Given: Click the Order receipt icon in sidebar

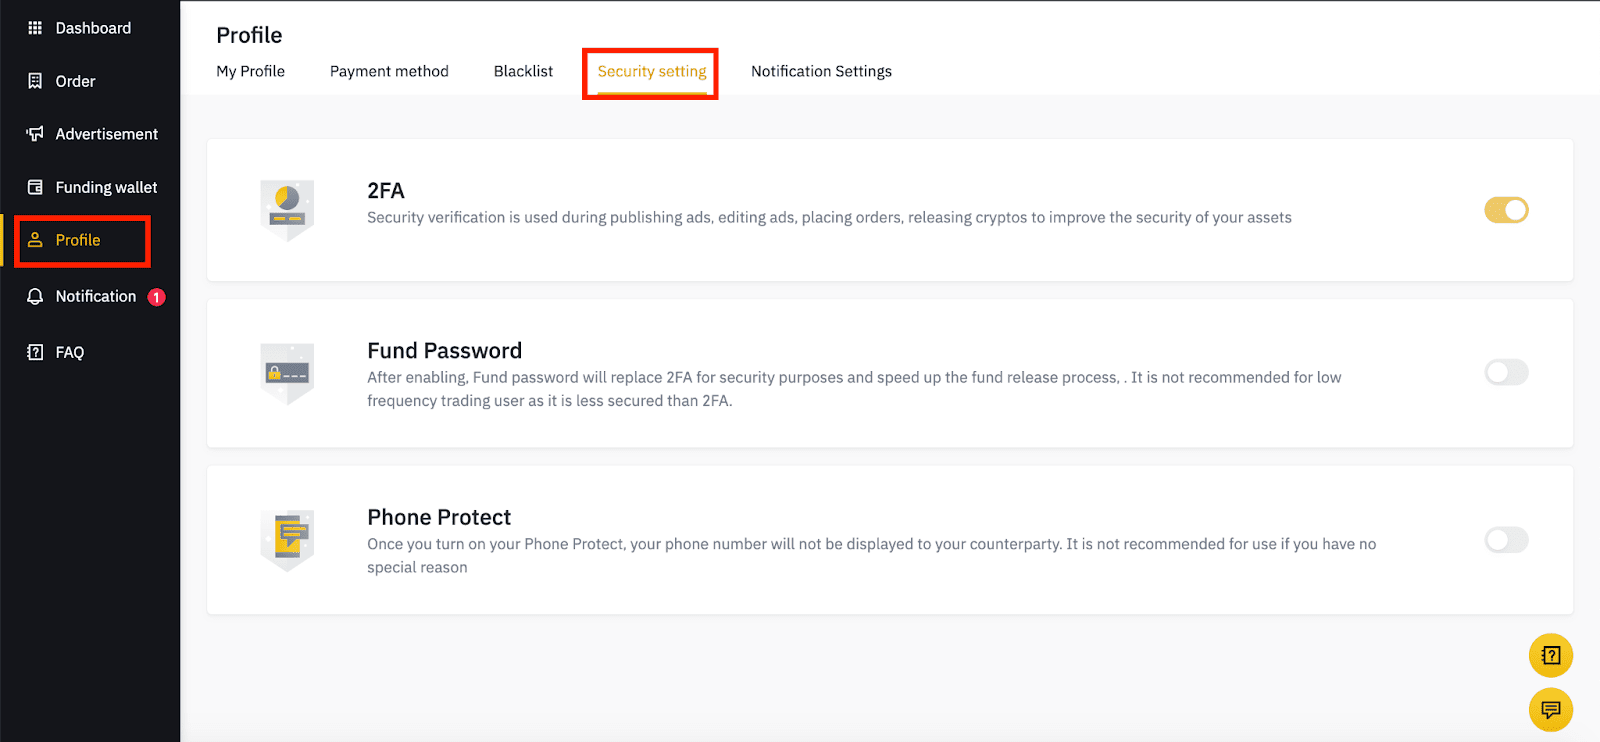Looking at the screenshot, I should pyautogui.click(x=35, y=81).
